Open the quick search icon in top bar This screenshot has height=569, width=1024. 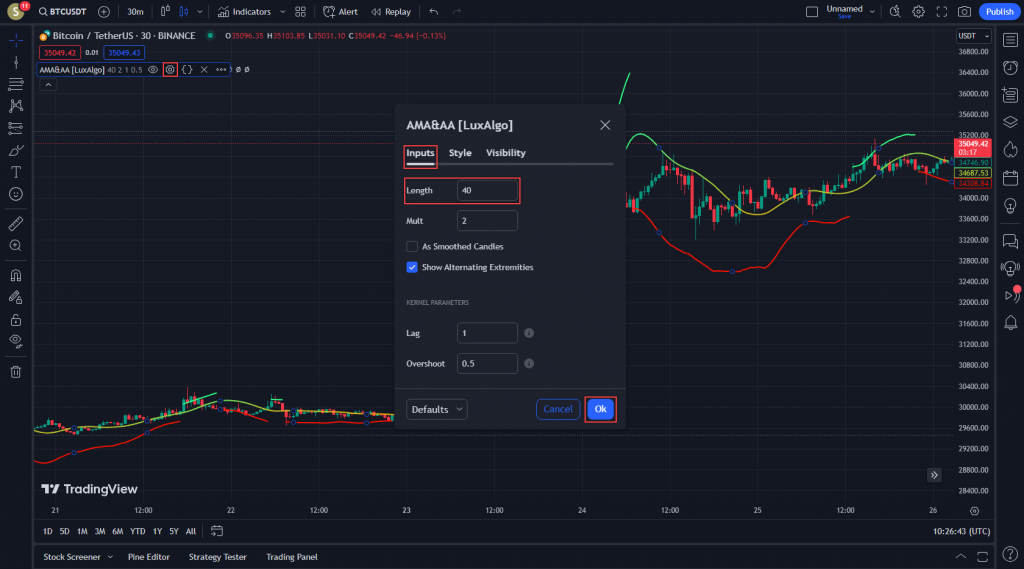[895, 12]
